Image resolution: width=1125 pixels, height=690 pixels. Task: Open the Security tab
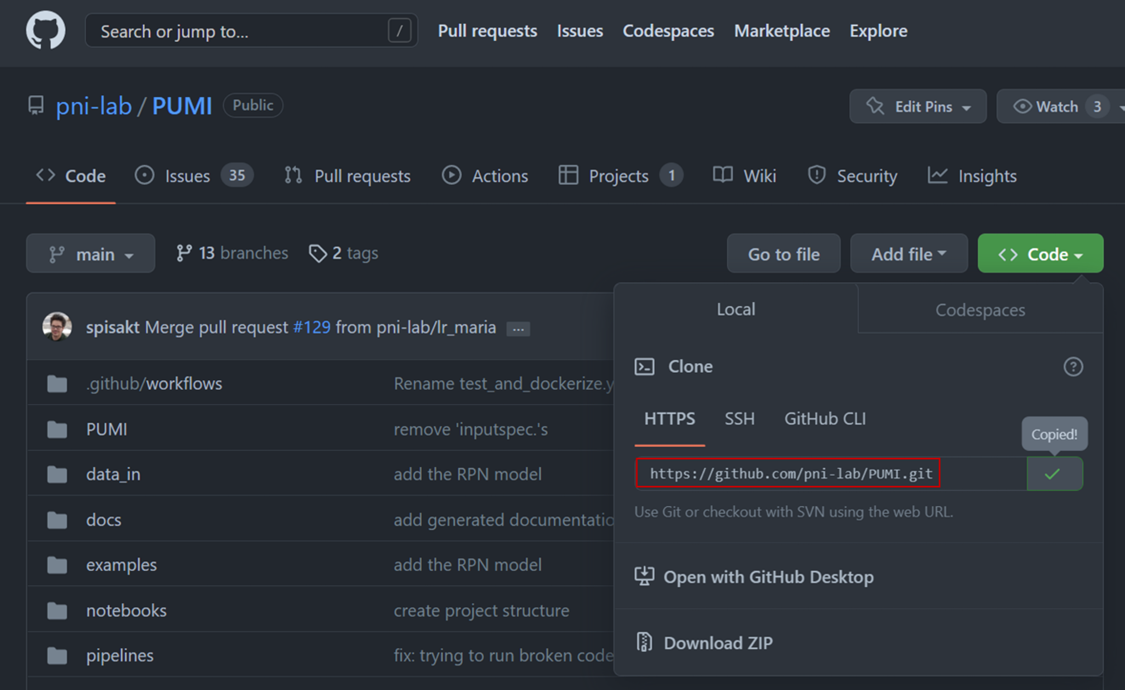click(x=852, y=176)
